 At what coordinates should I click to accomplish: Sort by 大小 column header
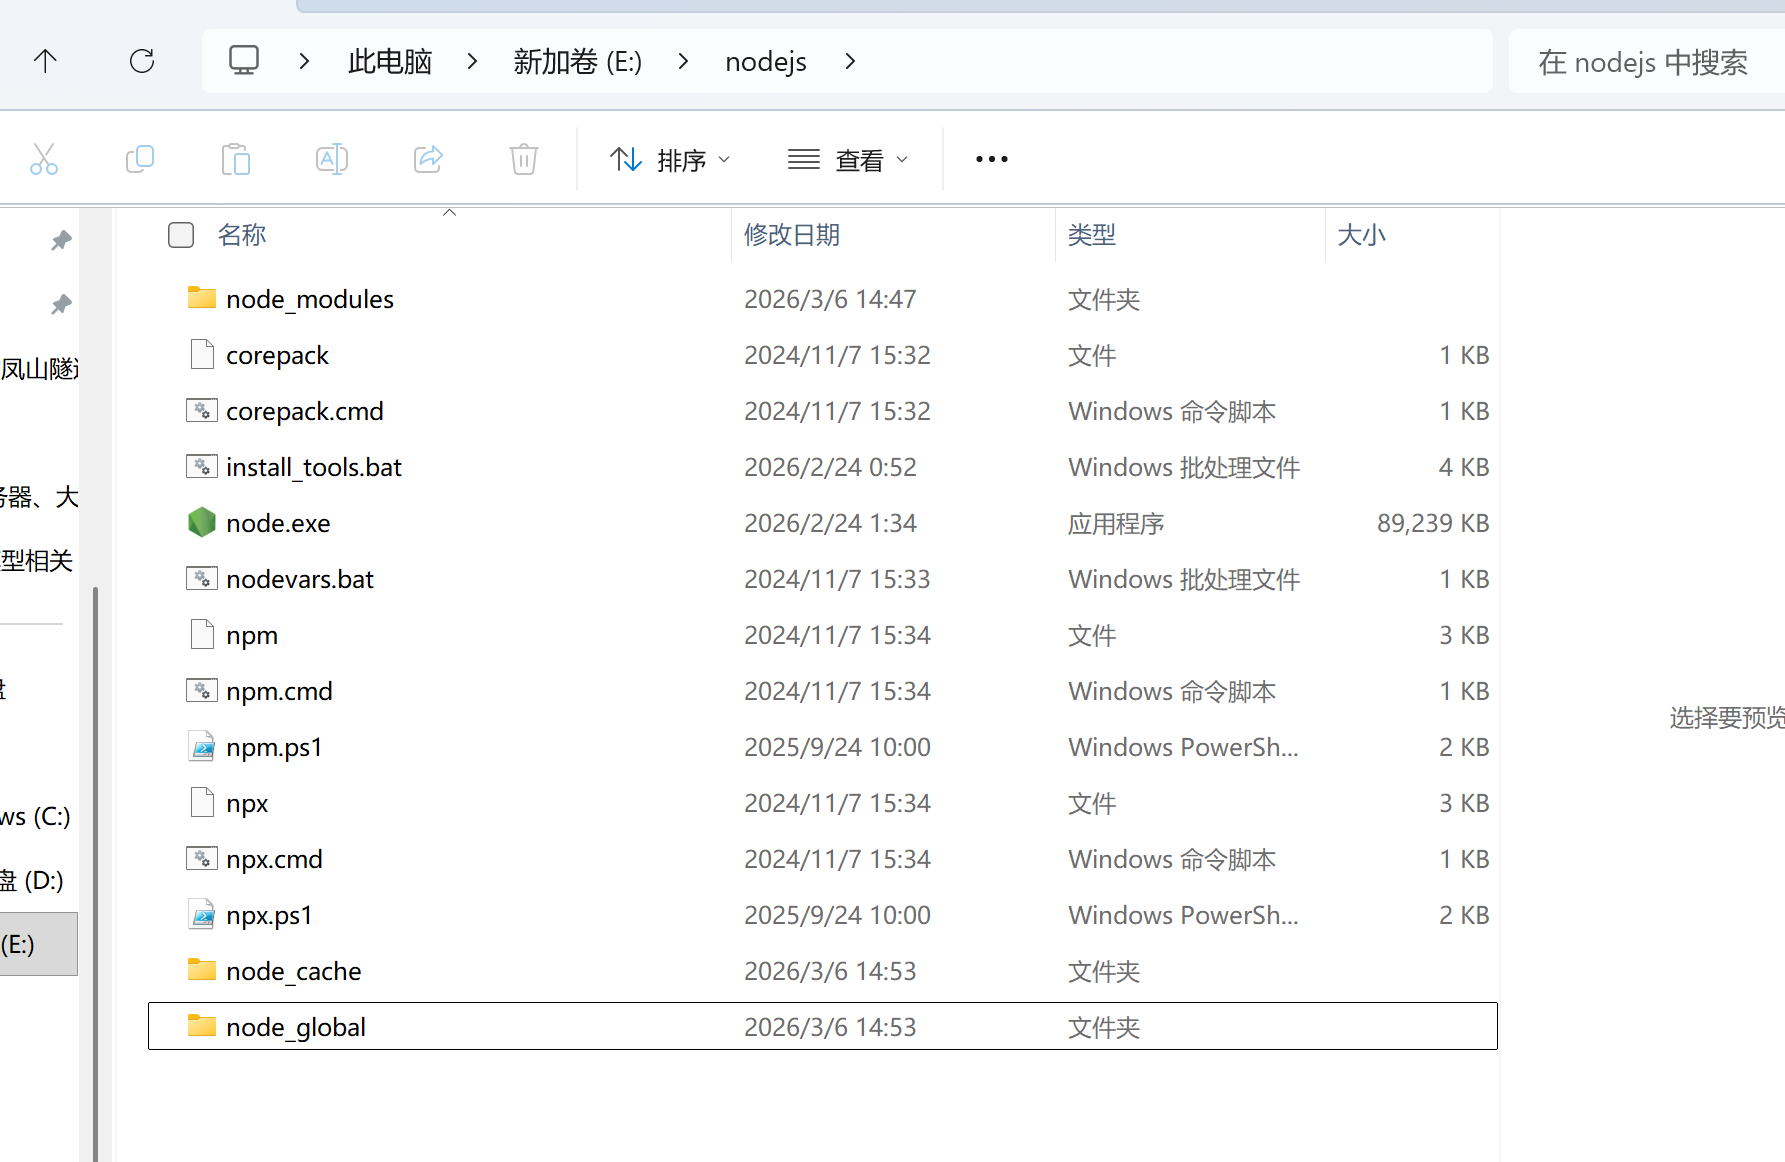click(1362, 235)
